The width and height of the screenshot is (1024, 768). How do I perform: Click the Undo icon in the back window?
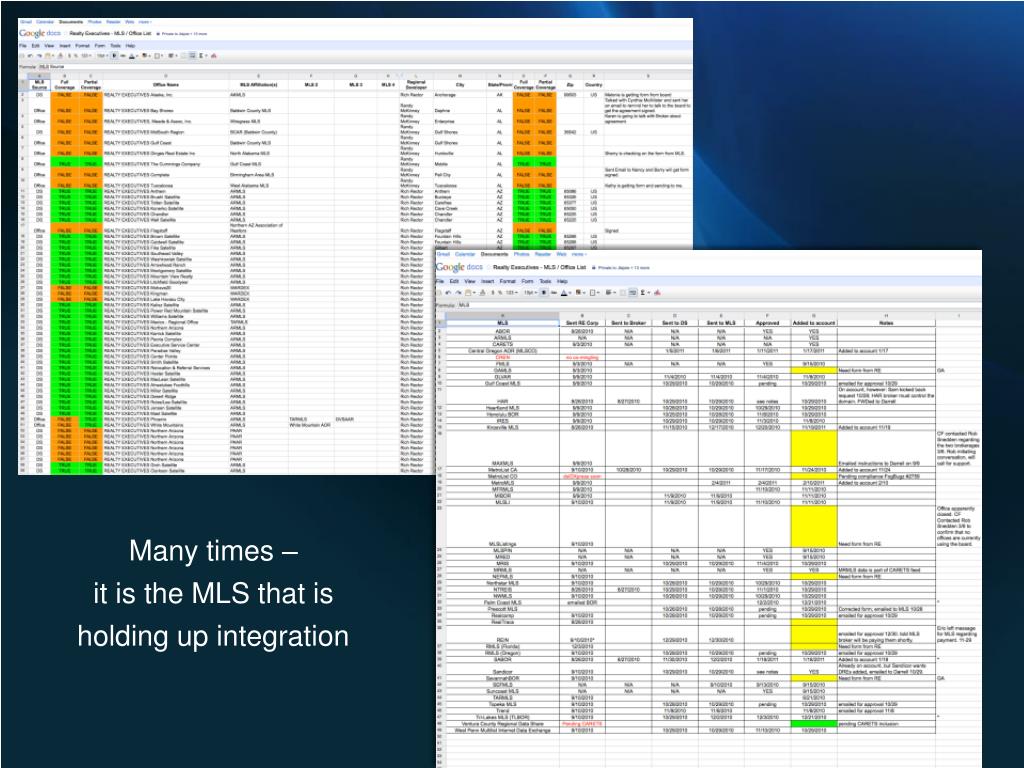tap(29, 56)
